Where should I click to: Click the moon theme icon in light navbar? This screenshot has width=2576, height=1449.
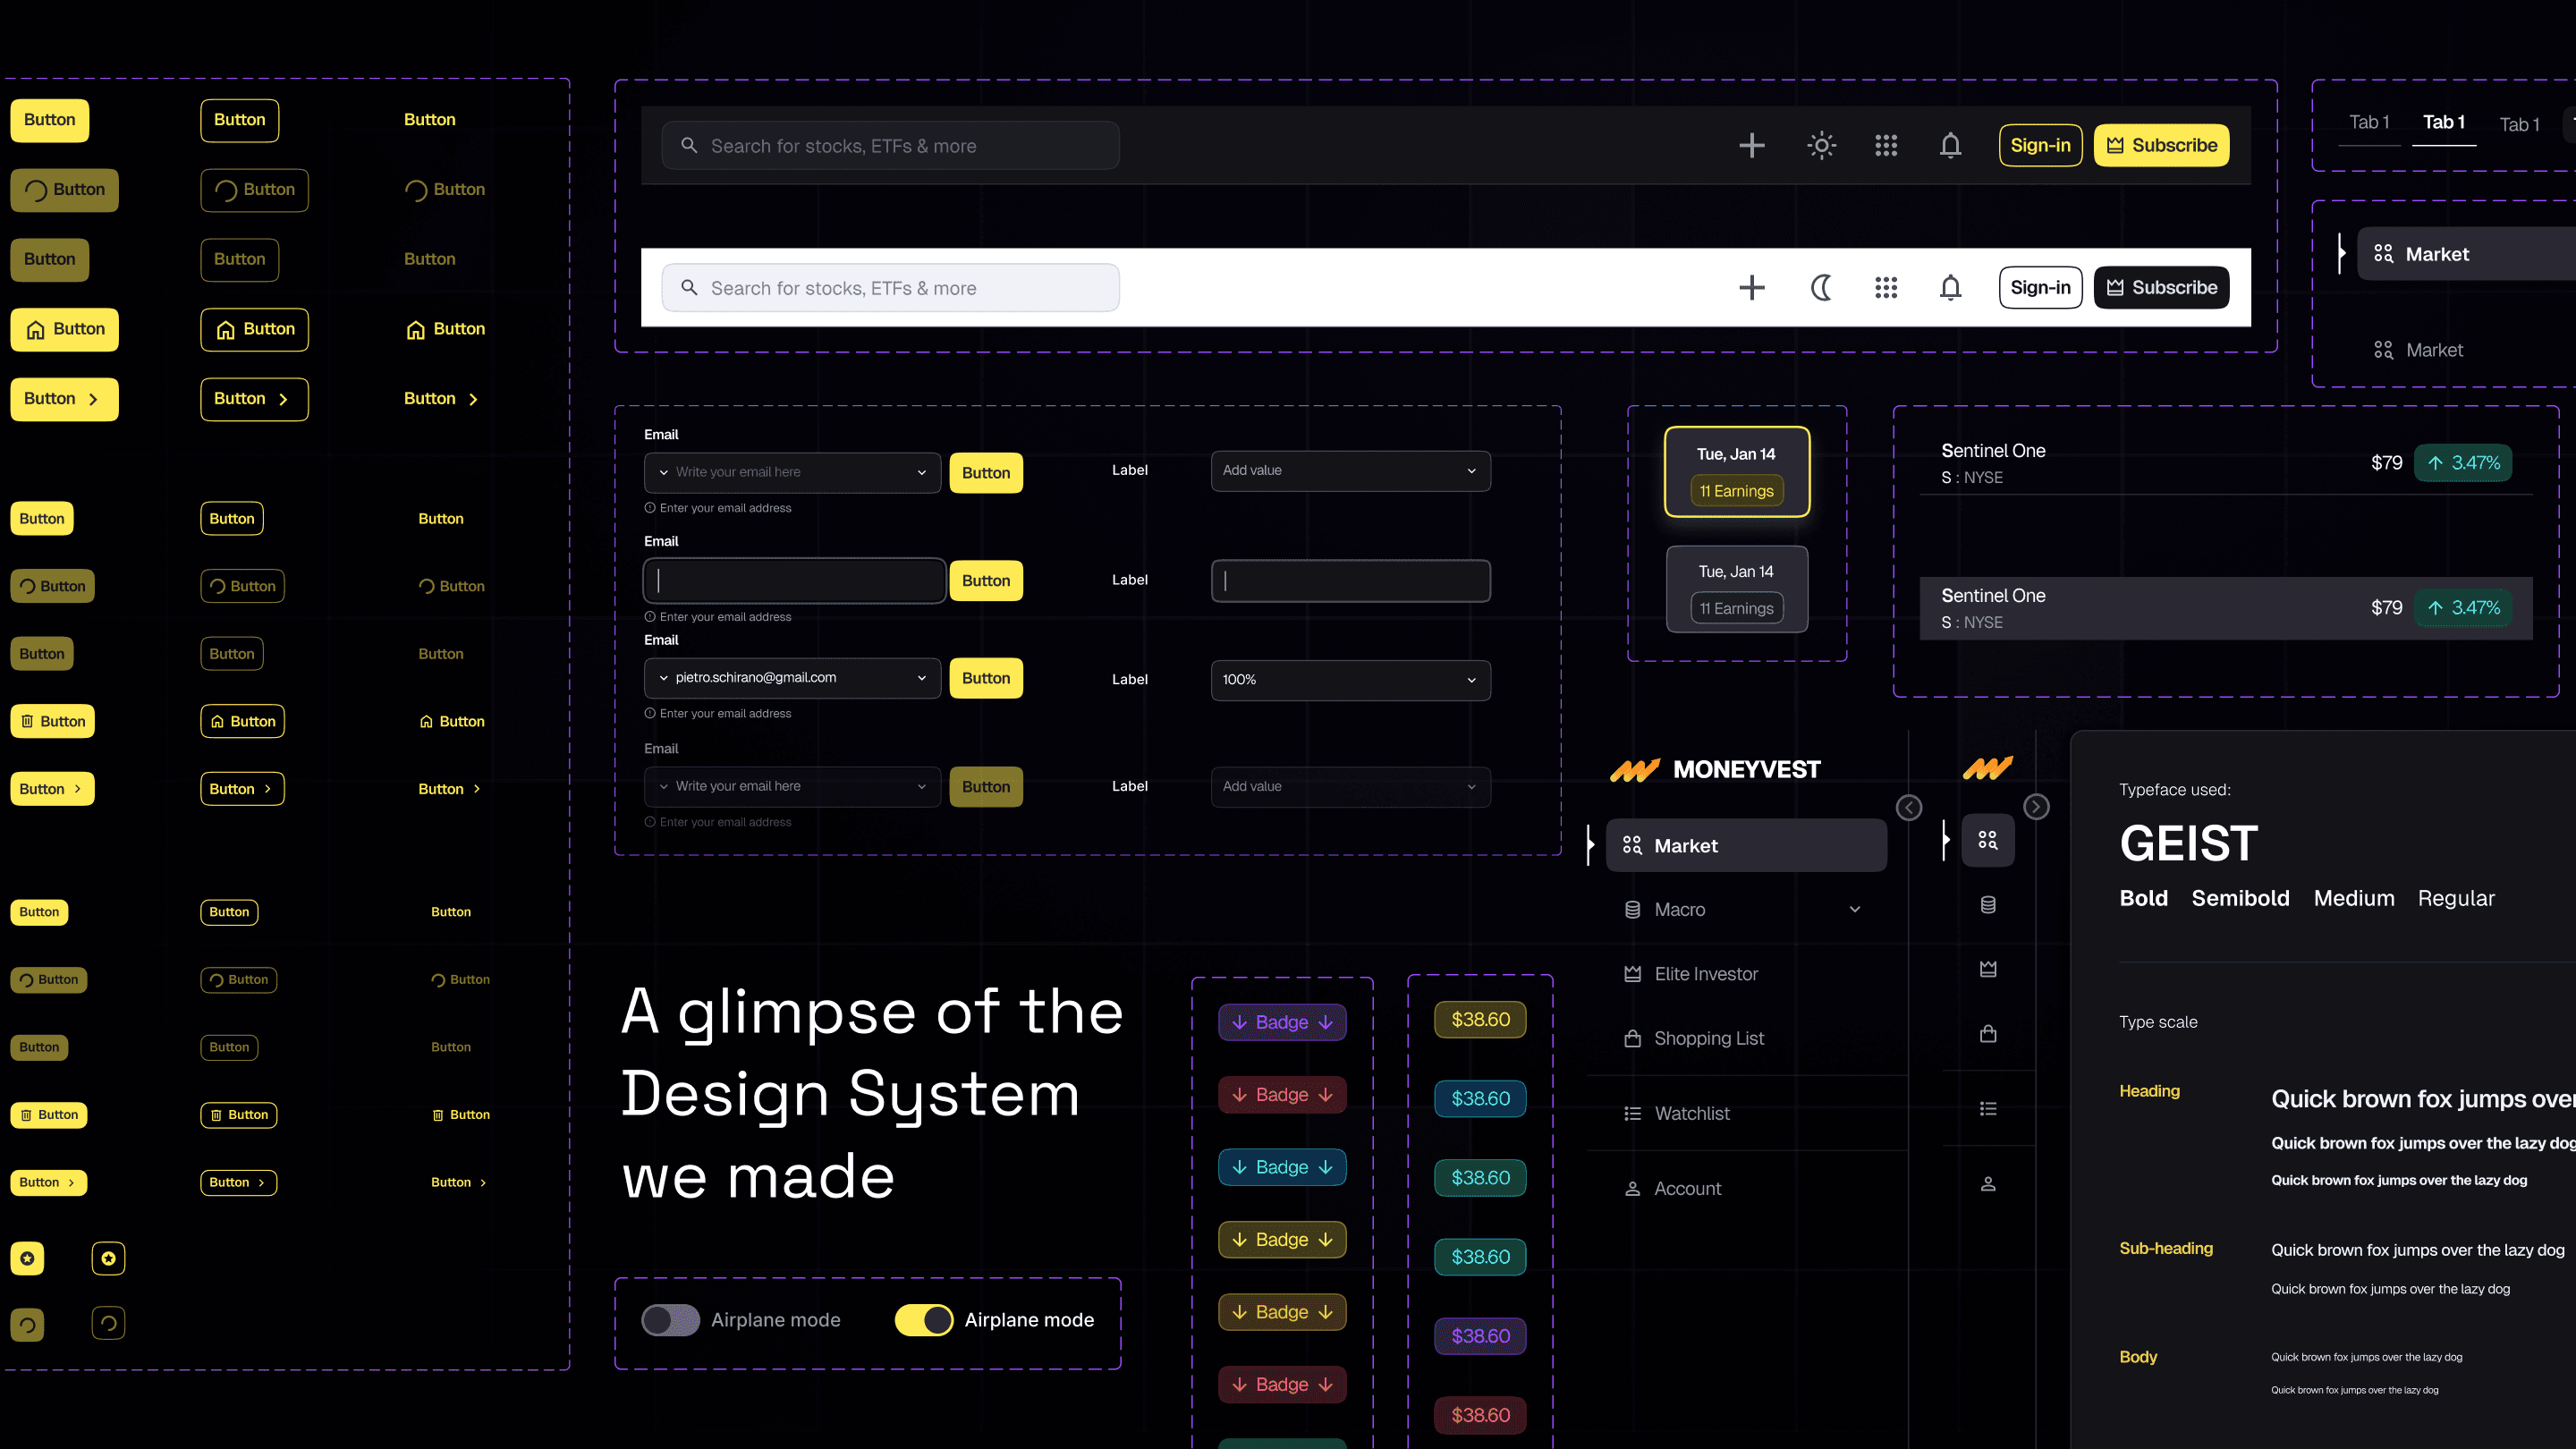[x=1821, y=288]
